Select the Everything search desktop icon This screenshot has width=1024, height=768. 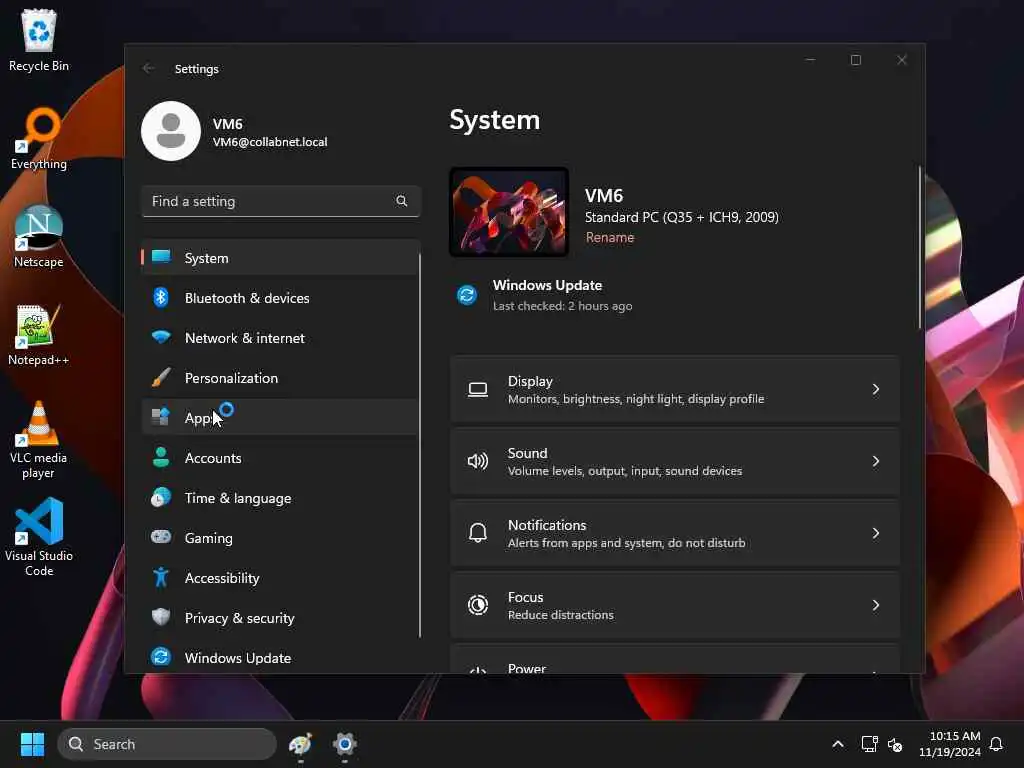39,138
